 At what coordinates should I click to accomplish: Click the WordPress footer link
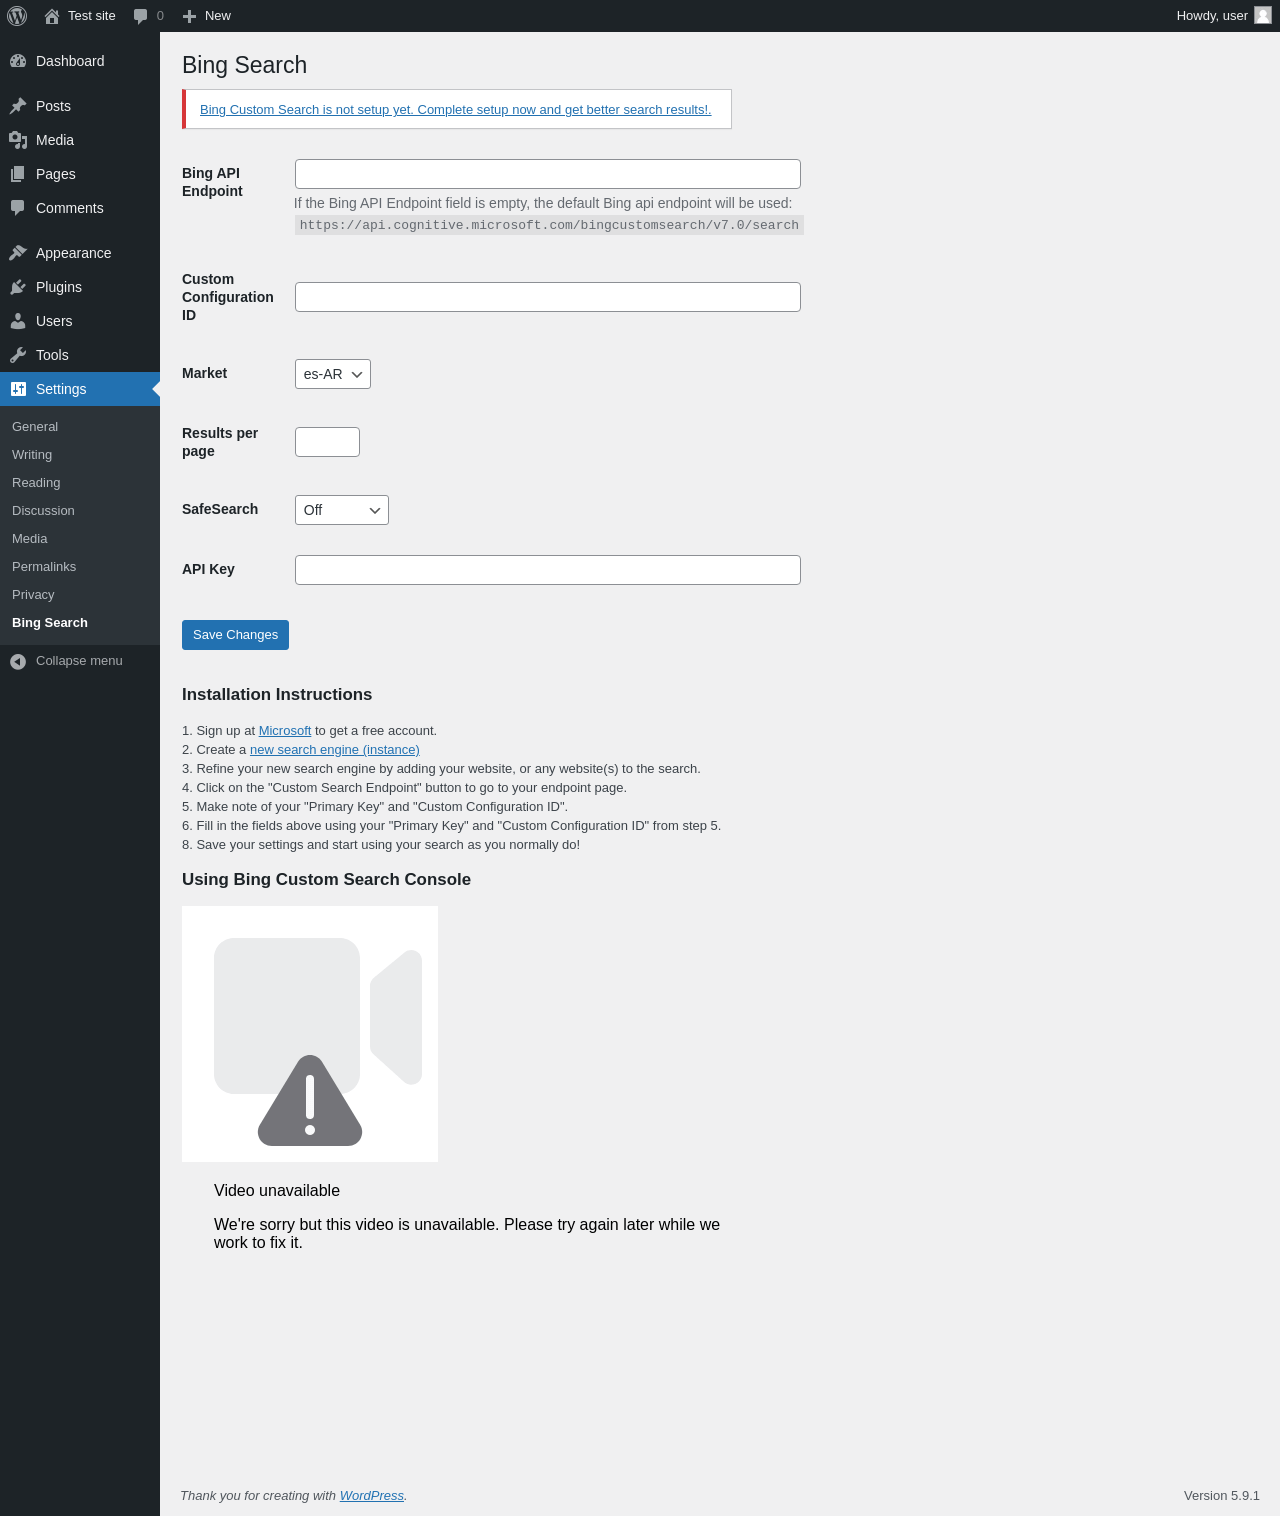(x=372, y=1496)
